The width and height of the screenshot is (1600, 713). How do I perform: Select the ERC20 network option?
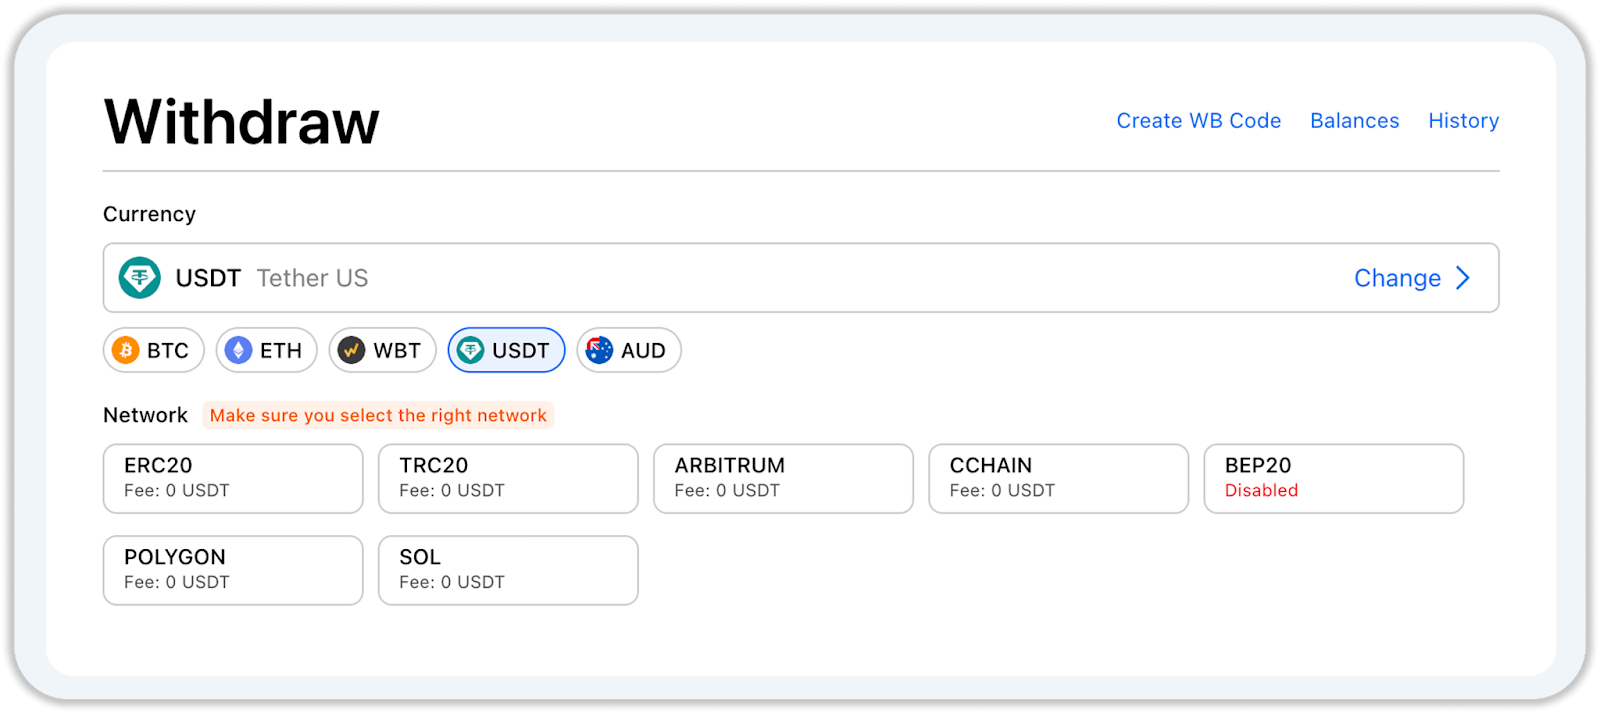pos(233,478)
